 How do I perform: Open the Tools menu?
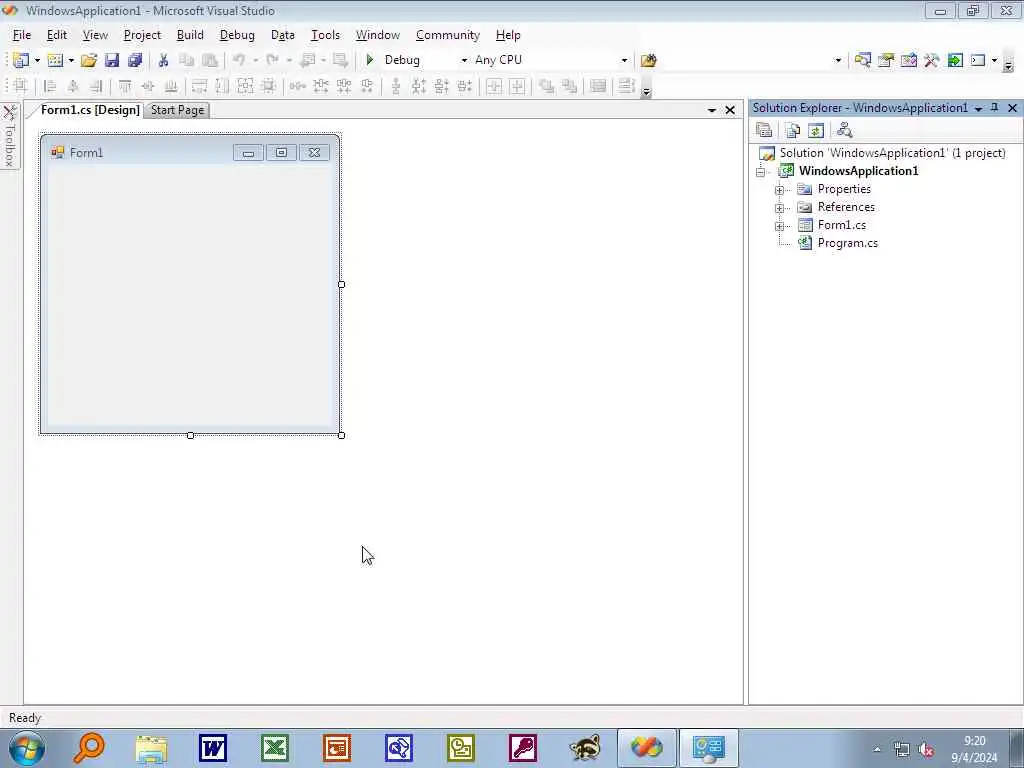tap(325, 35)
